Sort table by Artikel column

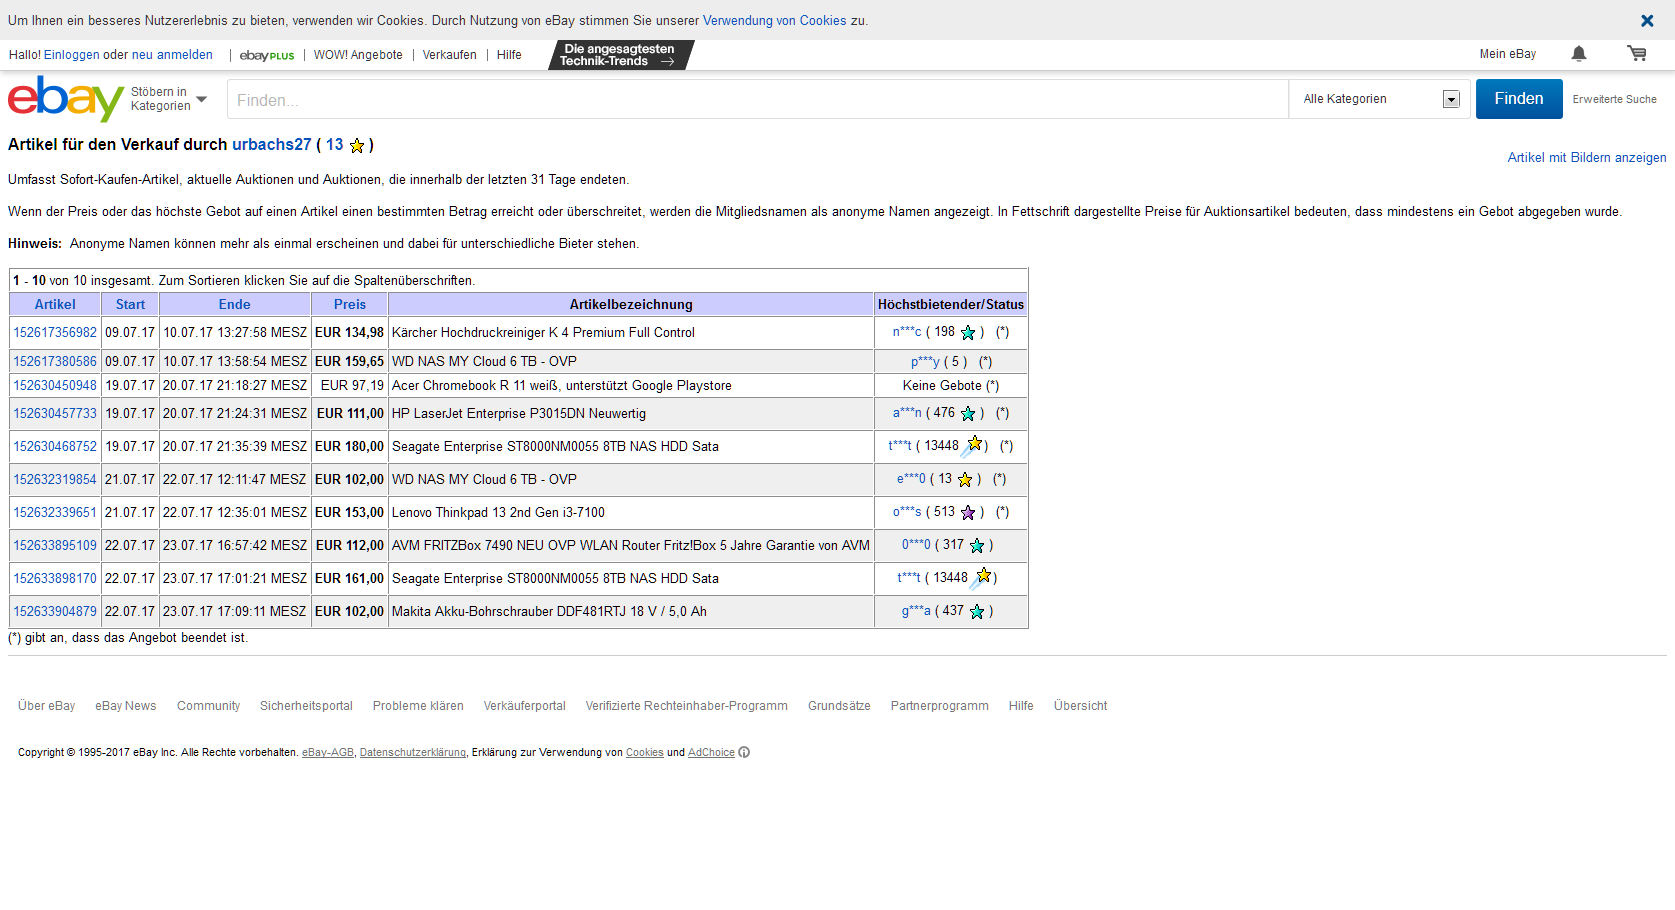[x=55, y=305]
